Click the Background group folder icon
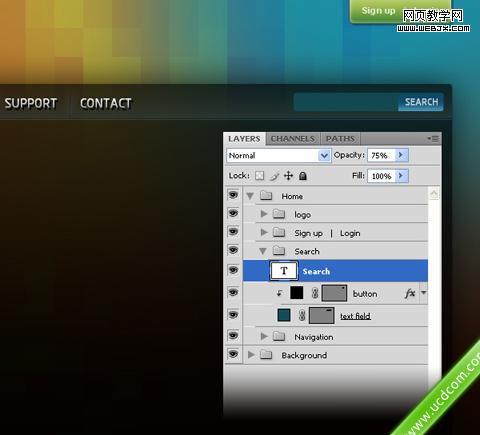This screenshot has height=435, width=480. [x=266, y=355]
